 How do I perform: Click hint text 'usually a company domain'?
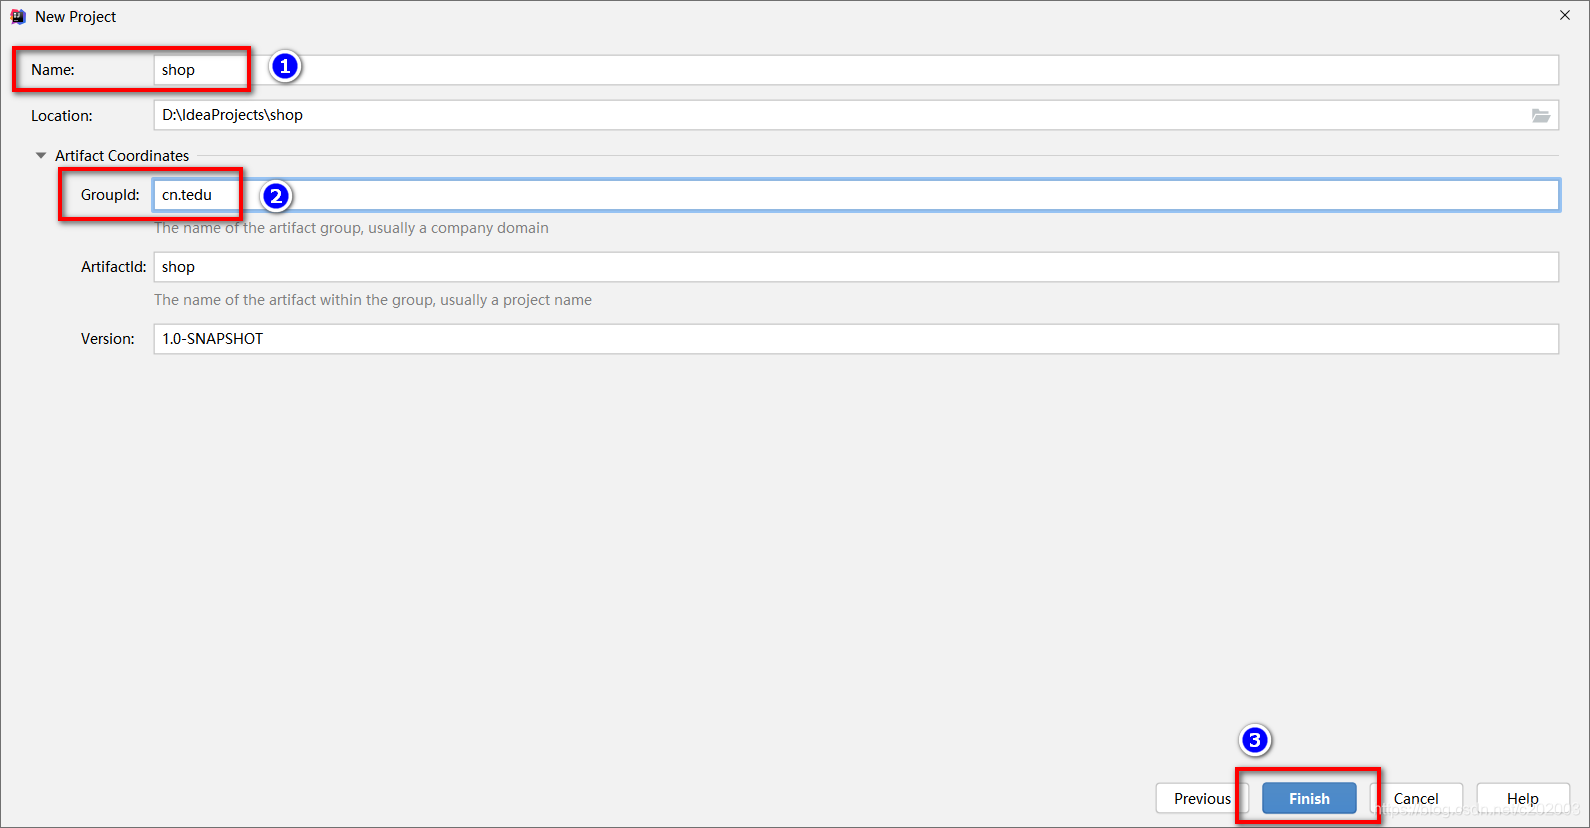(x=458, y=228)
